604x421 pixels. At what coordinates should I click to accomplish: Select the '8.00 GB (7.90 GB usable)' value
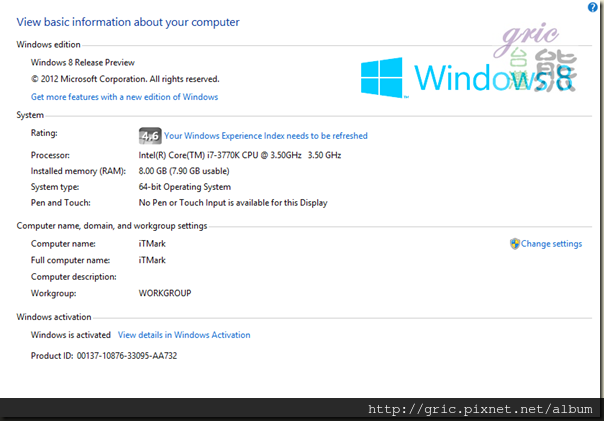[184, 171]
